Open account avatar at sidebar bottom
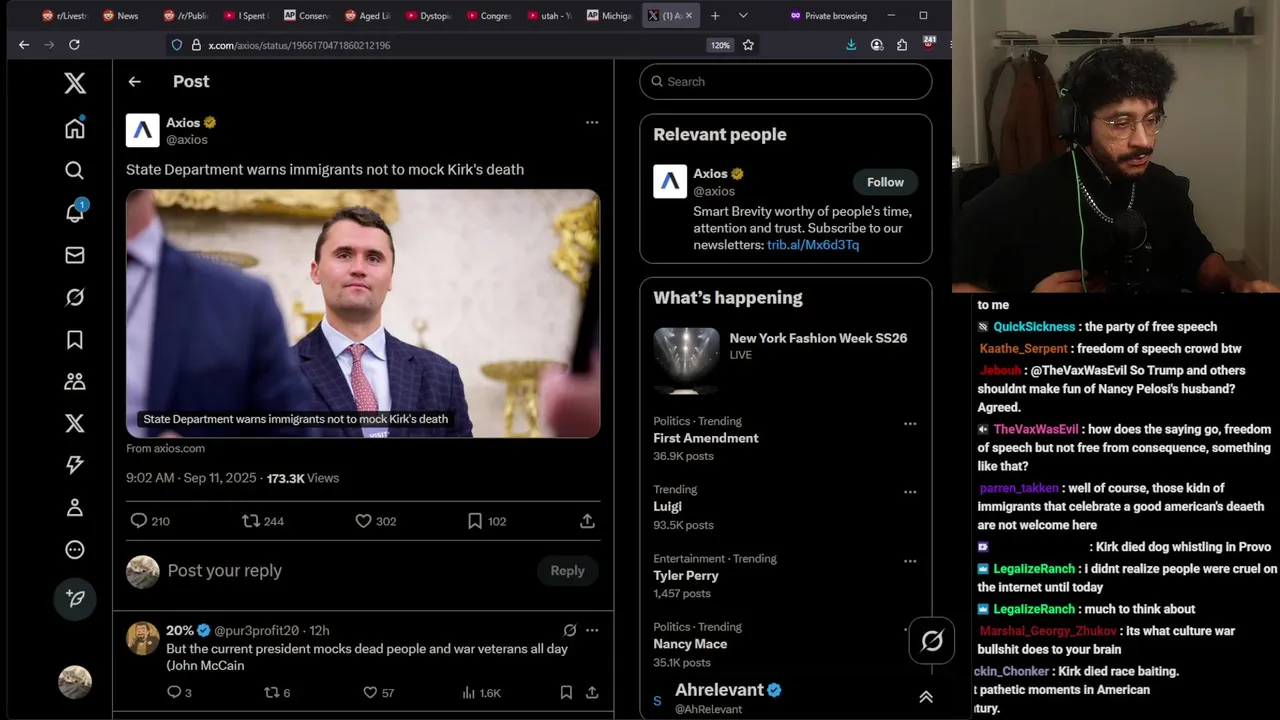Screen dimensions: 1280x720 (75, 682)
